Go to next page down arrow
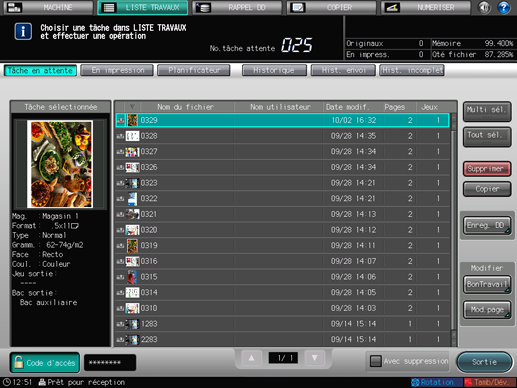The width and height of the screenshot is (517, 388). (314, 358)
